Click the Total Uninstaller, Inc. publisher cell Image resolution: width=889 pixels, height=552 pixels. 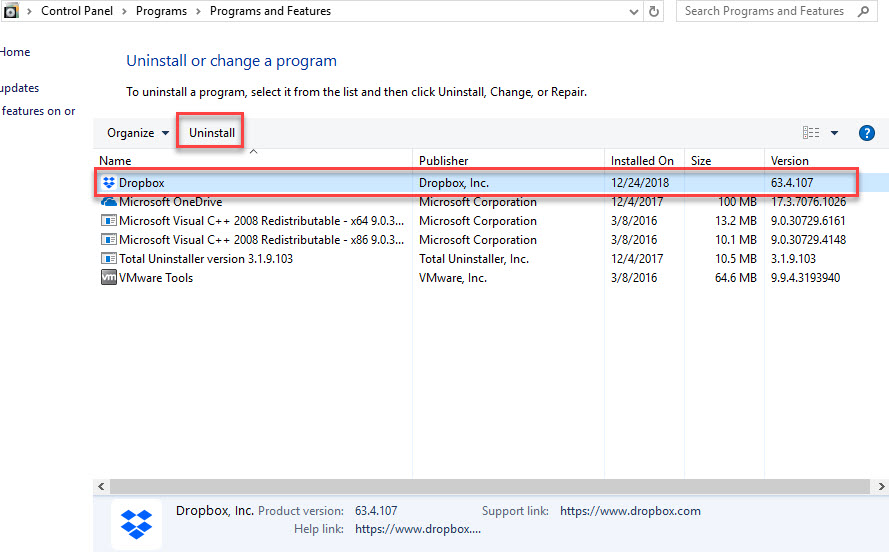(473, 258)
